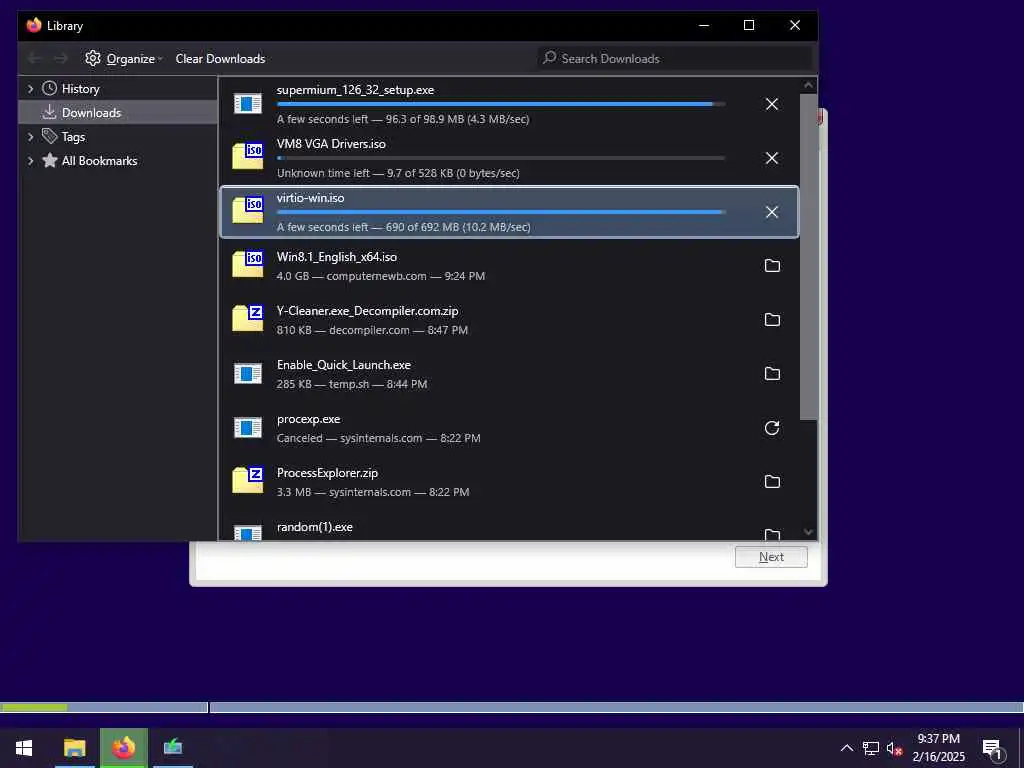
Task: Click the Organize gear icon
Action: point(93,58)
